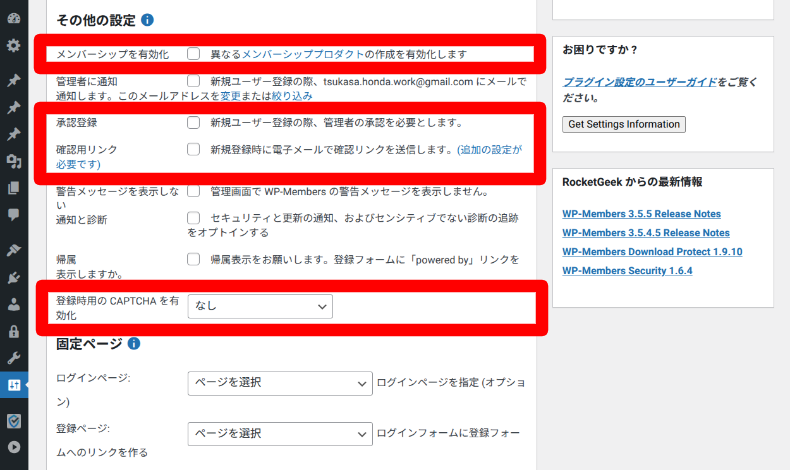Click the play circle sidebar icon
The height and width of the screenshot is (470, 790).
(x=14, y=447)
